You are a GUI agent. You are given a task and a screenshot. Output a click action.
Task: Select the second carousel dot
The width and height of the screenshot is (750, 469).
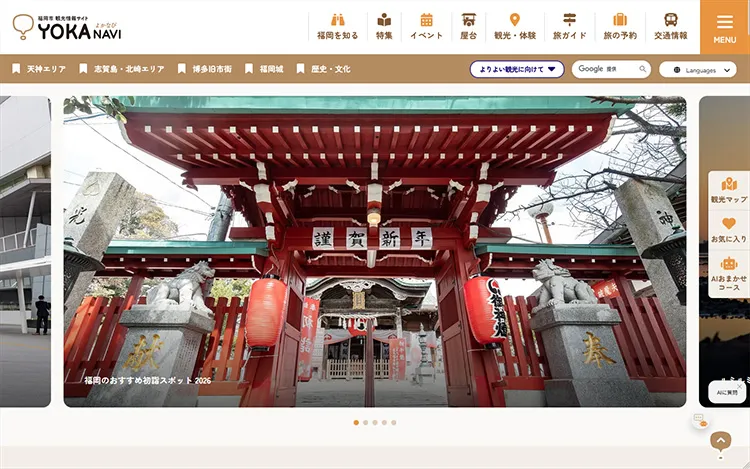tap(365, 423)
